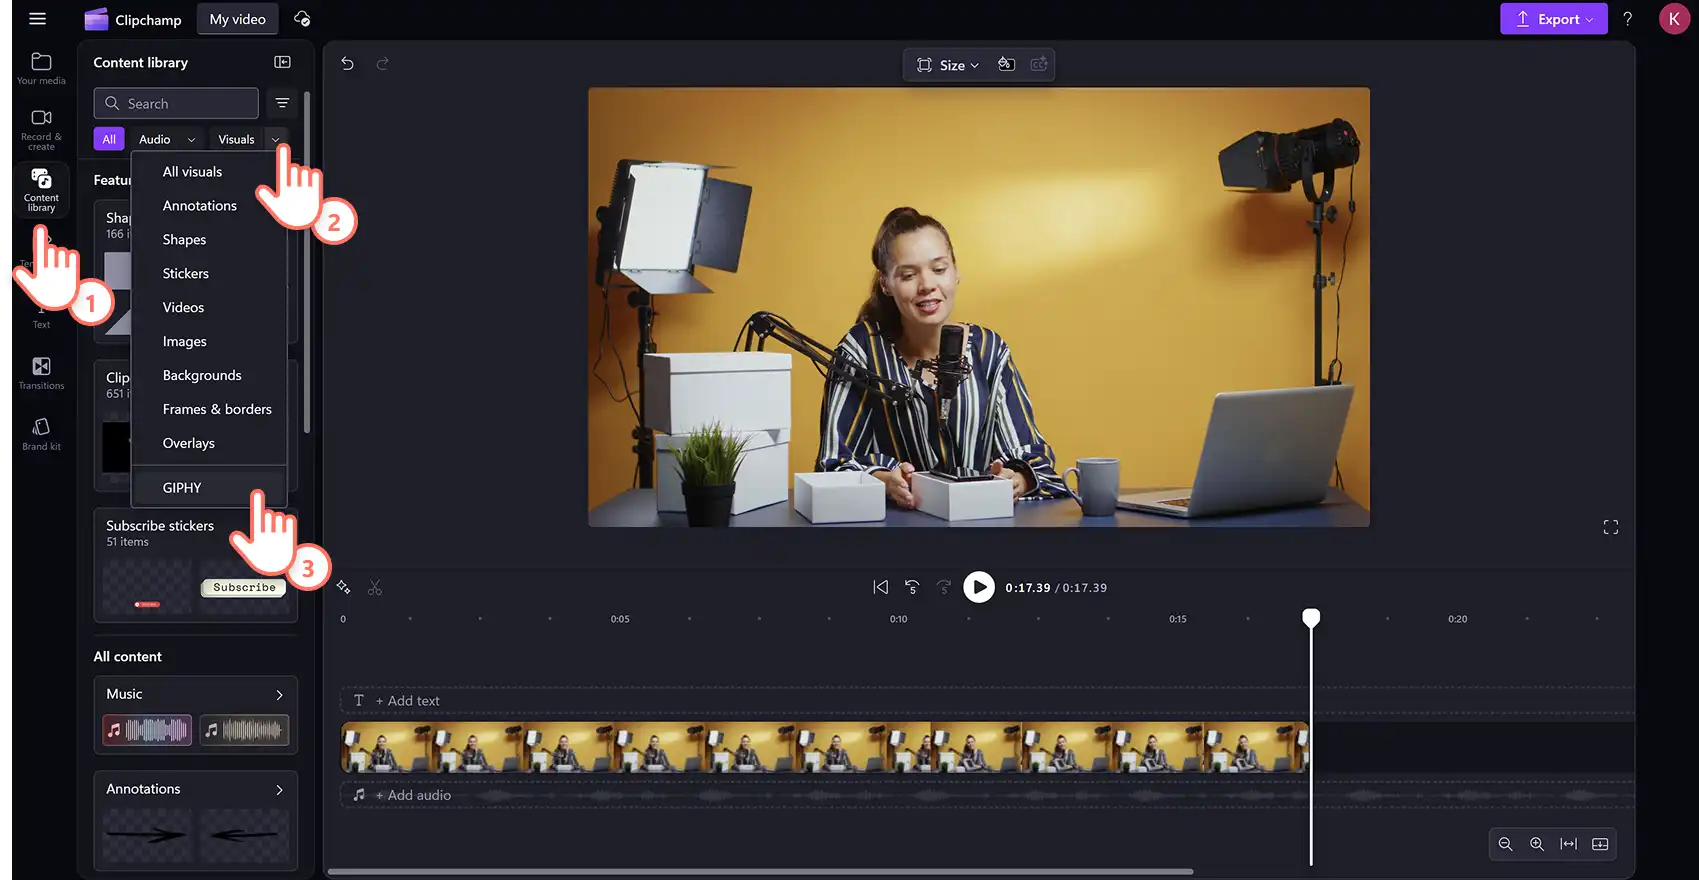Collapse the Content library panel

pos(283,62)
